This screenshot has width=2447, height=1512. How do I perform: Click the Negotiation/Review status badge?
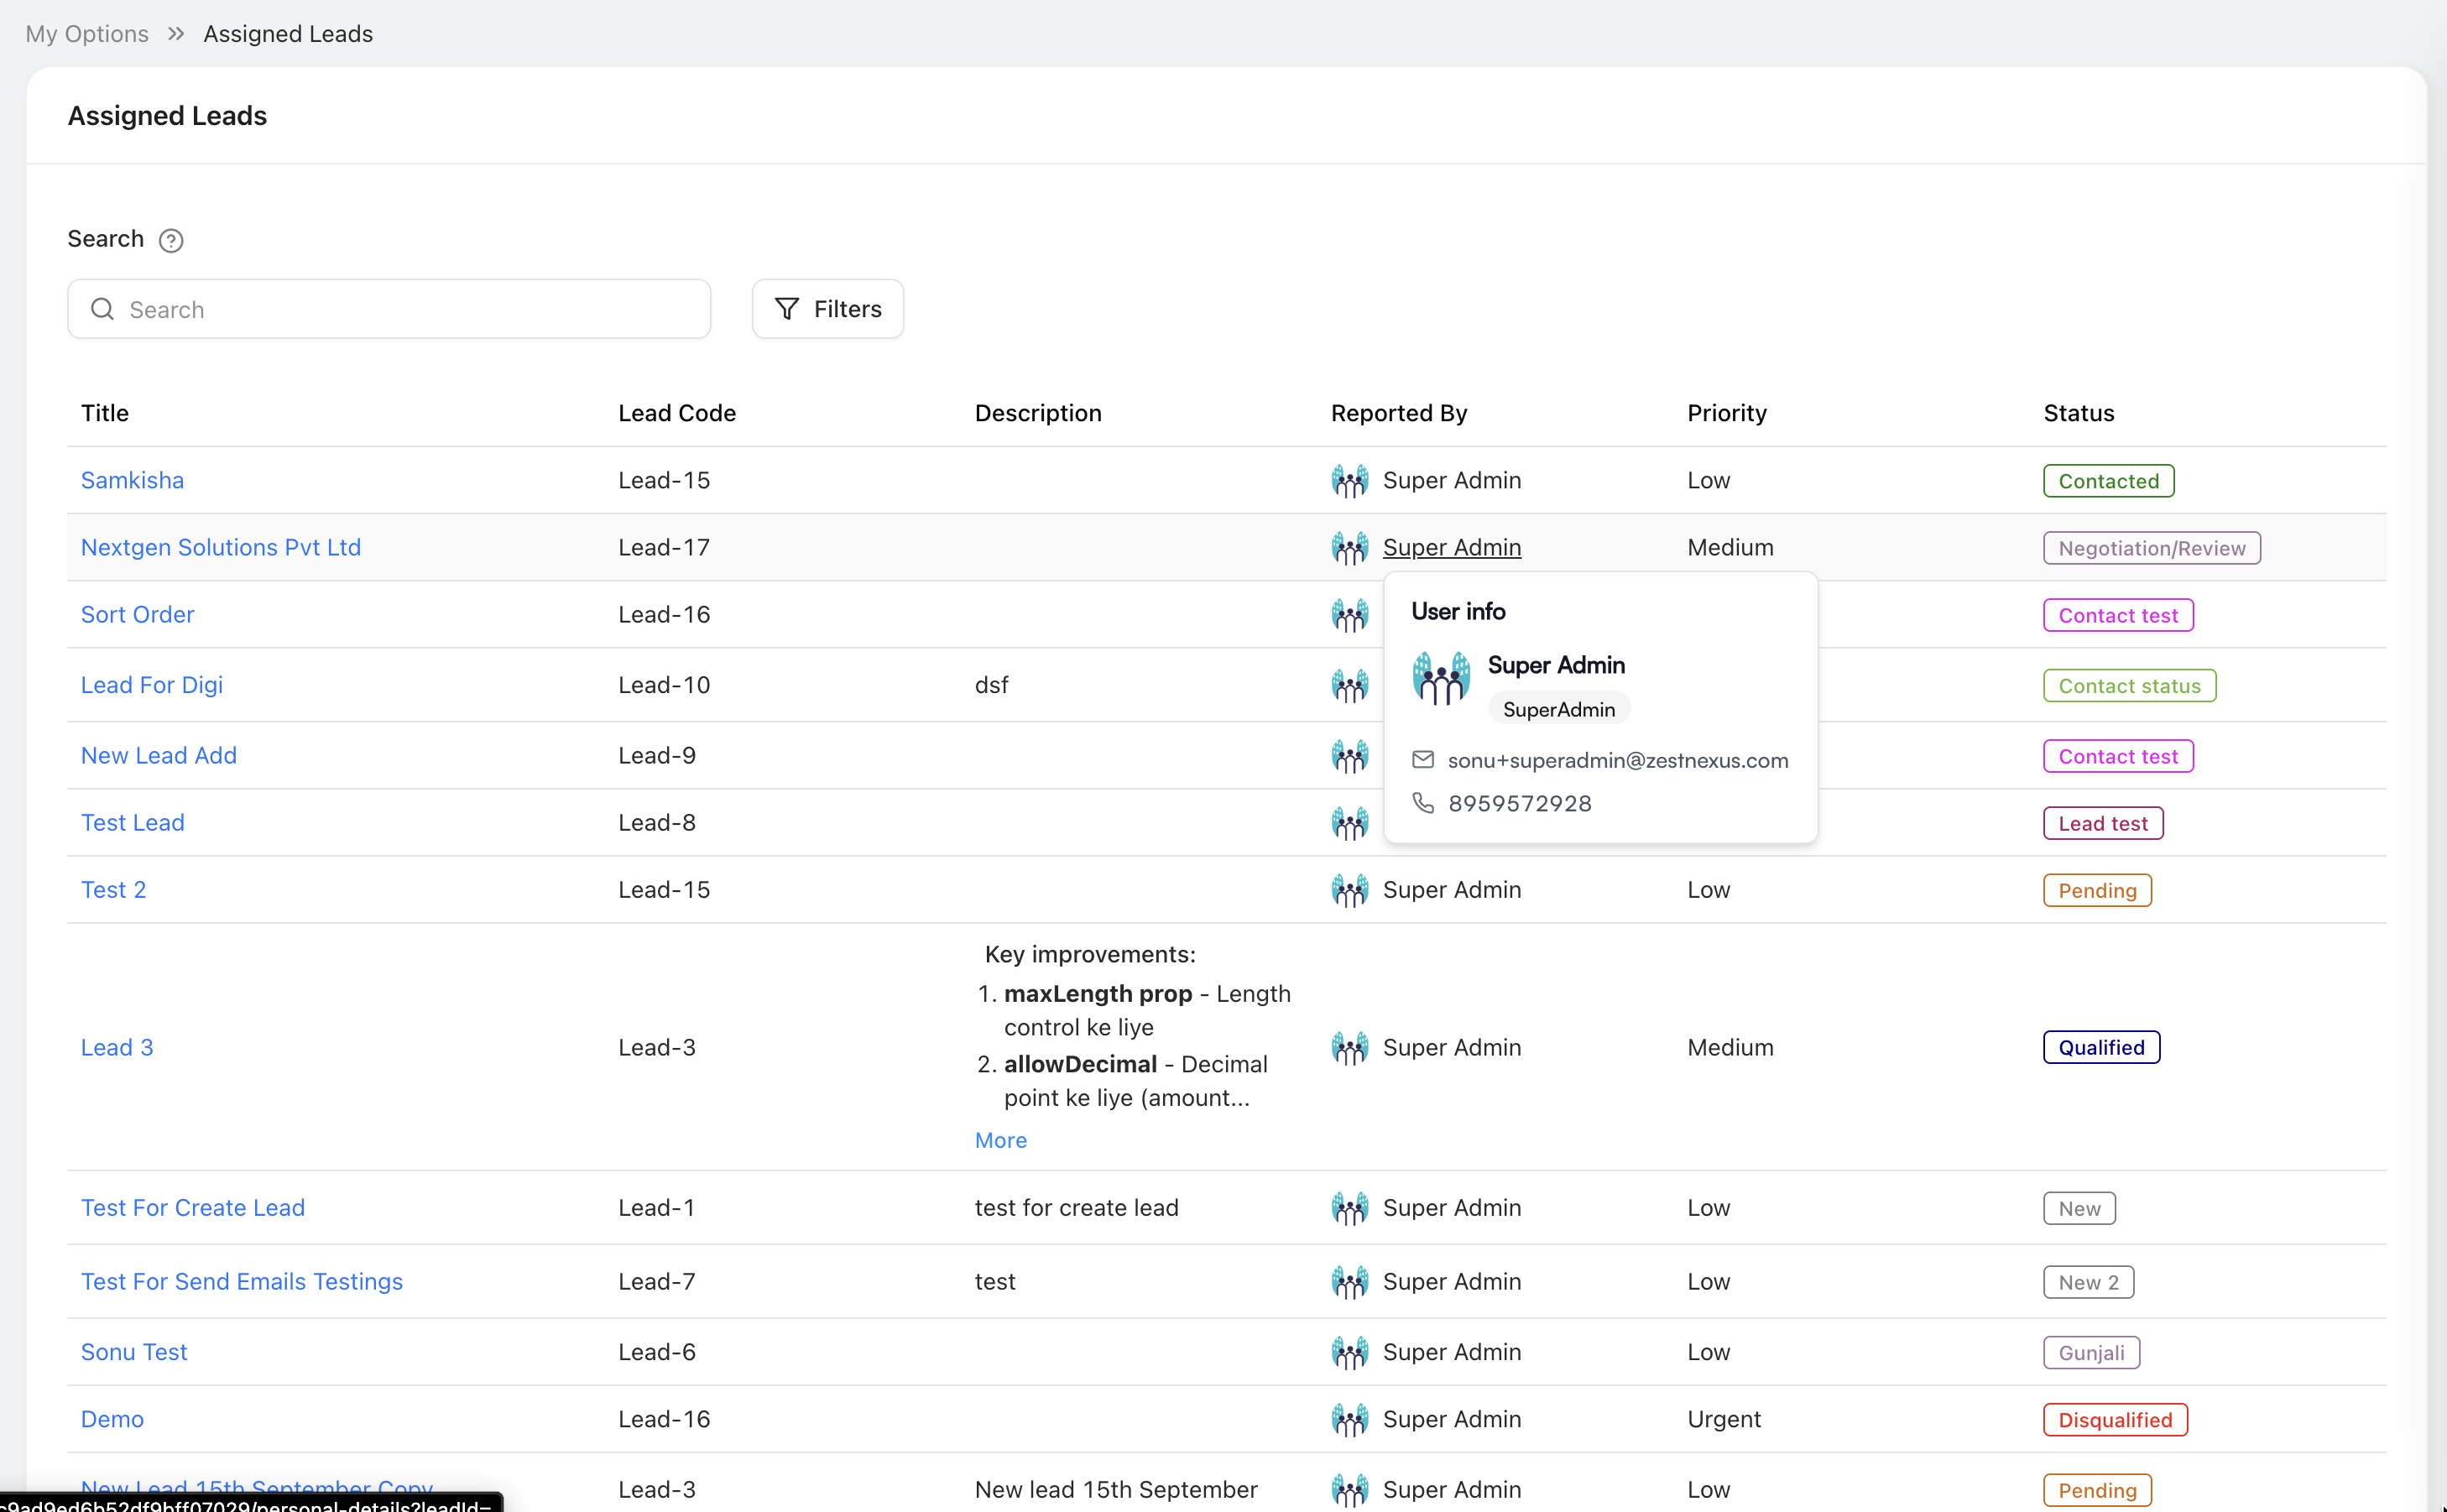(2152, 548)
